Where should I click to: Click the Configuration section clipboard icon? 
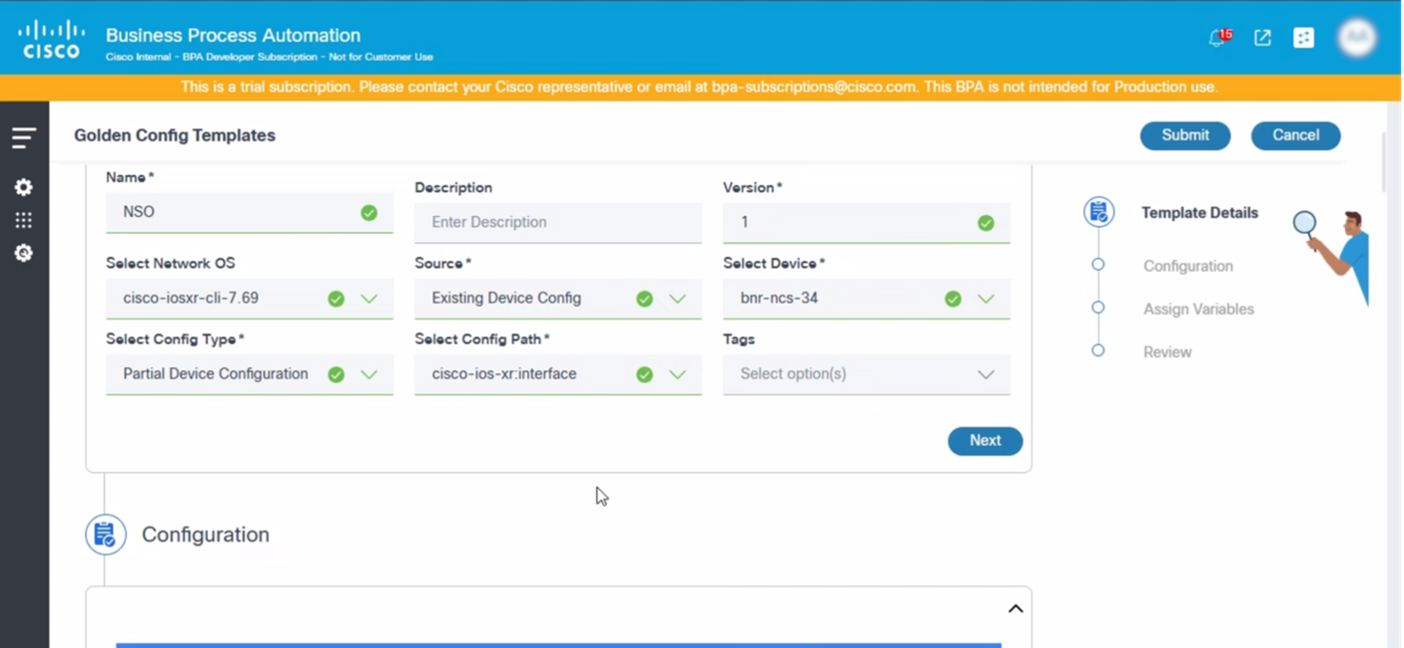coord(105,535)
